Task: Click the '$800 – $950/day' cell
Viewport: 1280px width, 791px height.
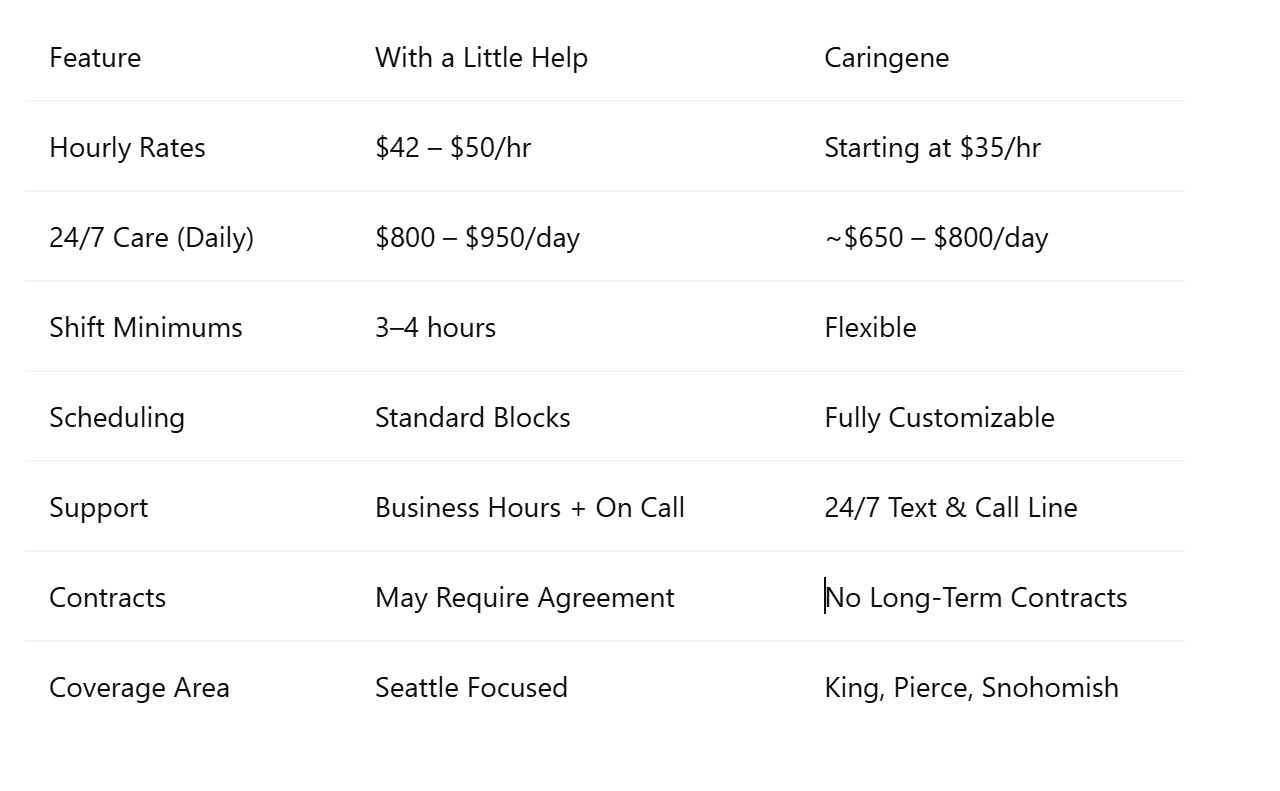Action: (477, 238)
